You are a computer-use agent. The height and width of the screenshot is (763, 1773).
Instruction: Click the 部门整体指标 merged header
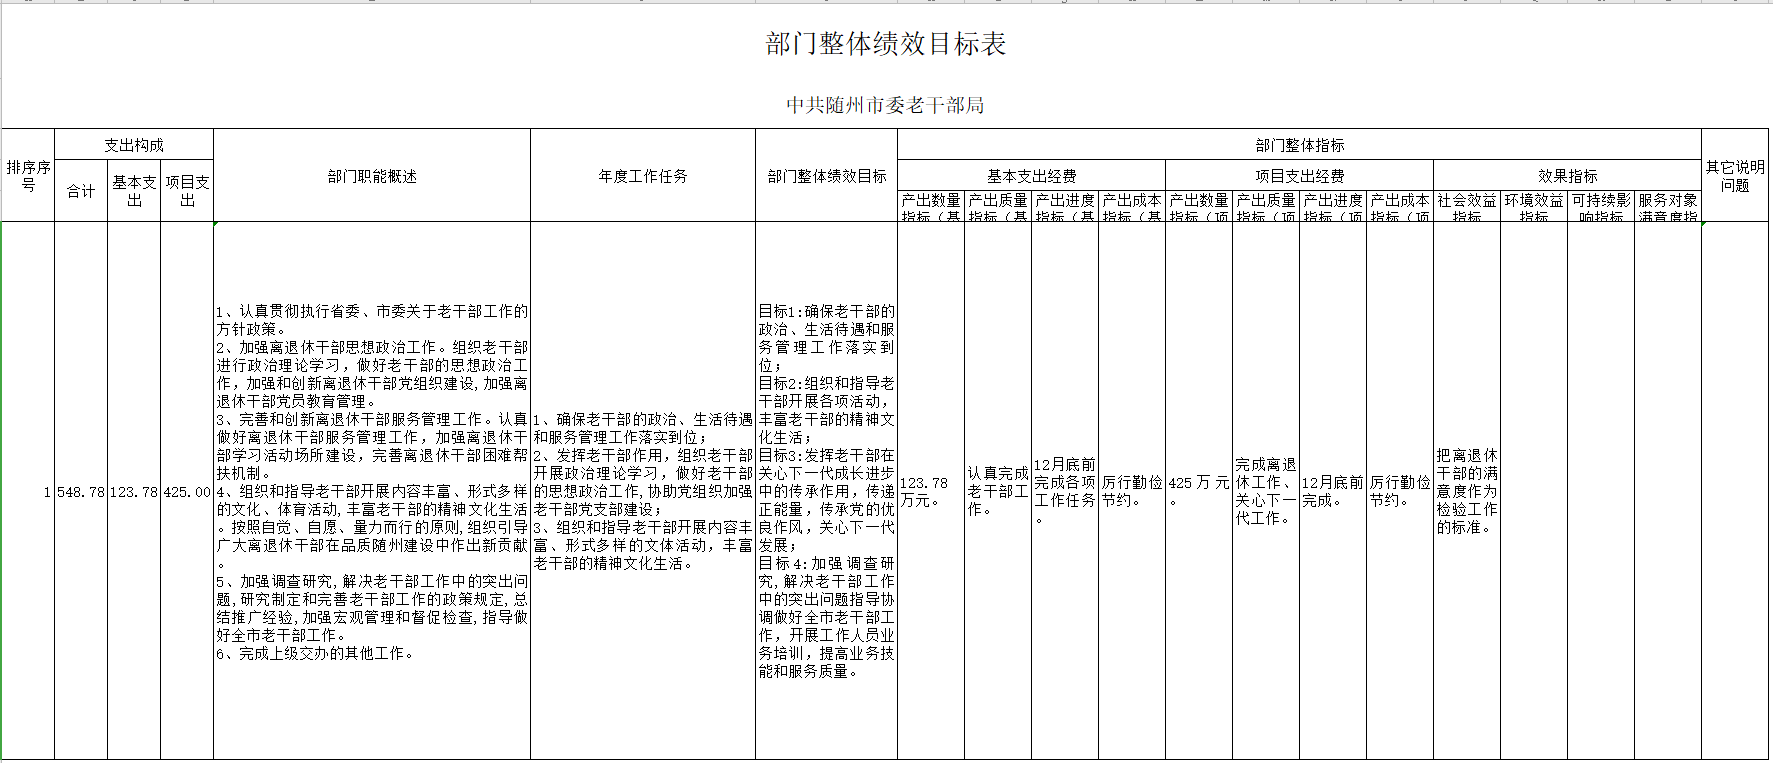pos(1299,145)
